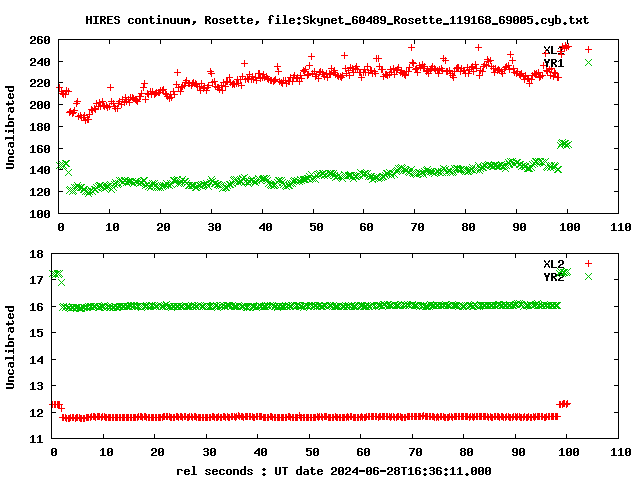This screenshot has height=480, width=640.
Task: Click the YR1 legend label in the top plot
Action: (553, 63)
